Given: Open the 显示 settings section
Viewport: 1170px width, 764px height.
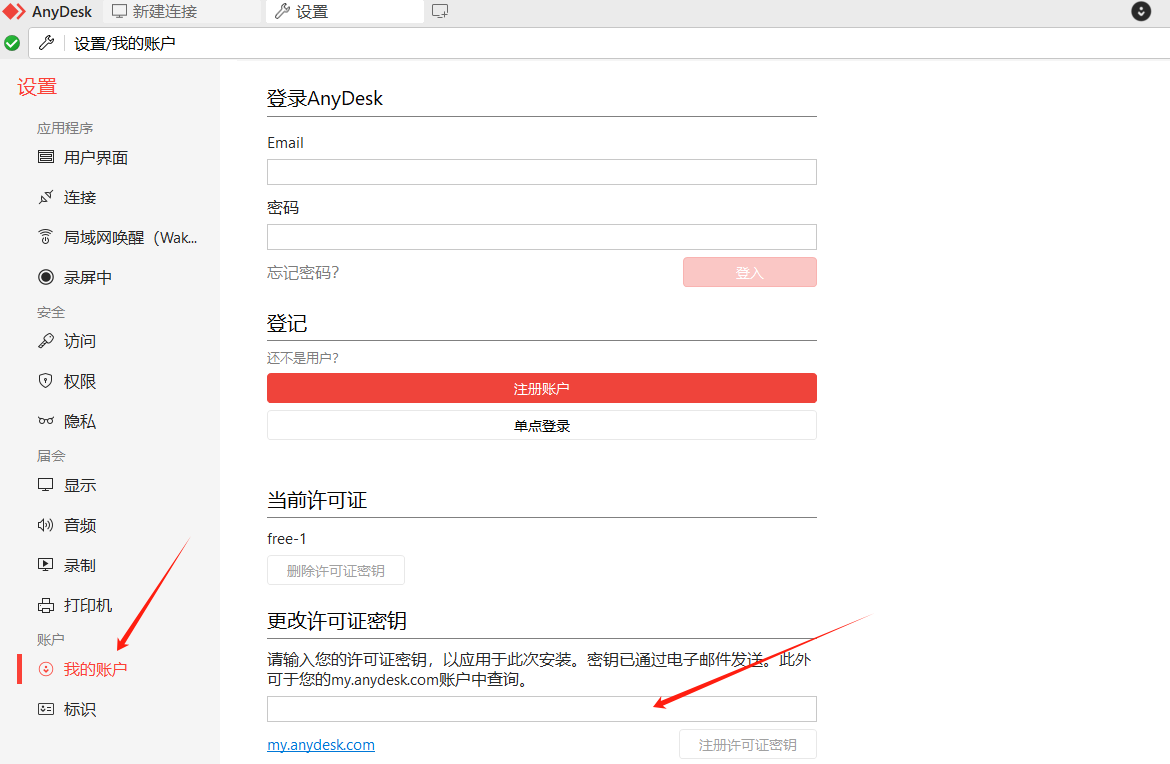Looking at the screenshot, I should pos(80,485).
